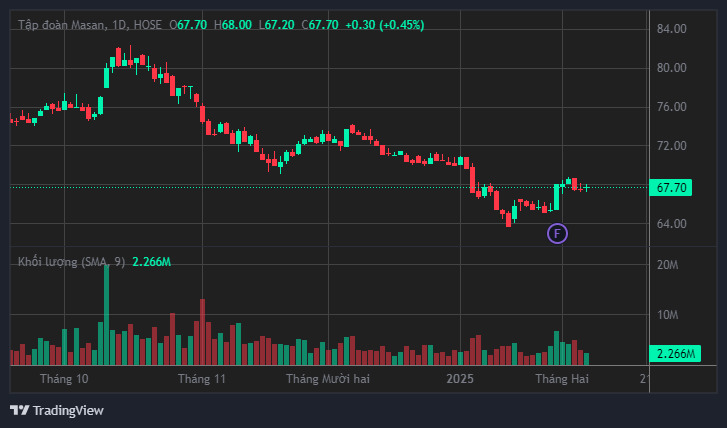
Task: Click the Tháng 11 time axis label
Action: [202, 379]
